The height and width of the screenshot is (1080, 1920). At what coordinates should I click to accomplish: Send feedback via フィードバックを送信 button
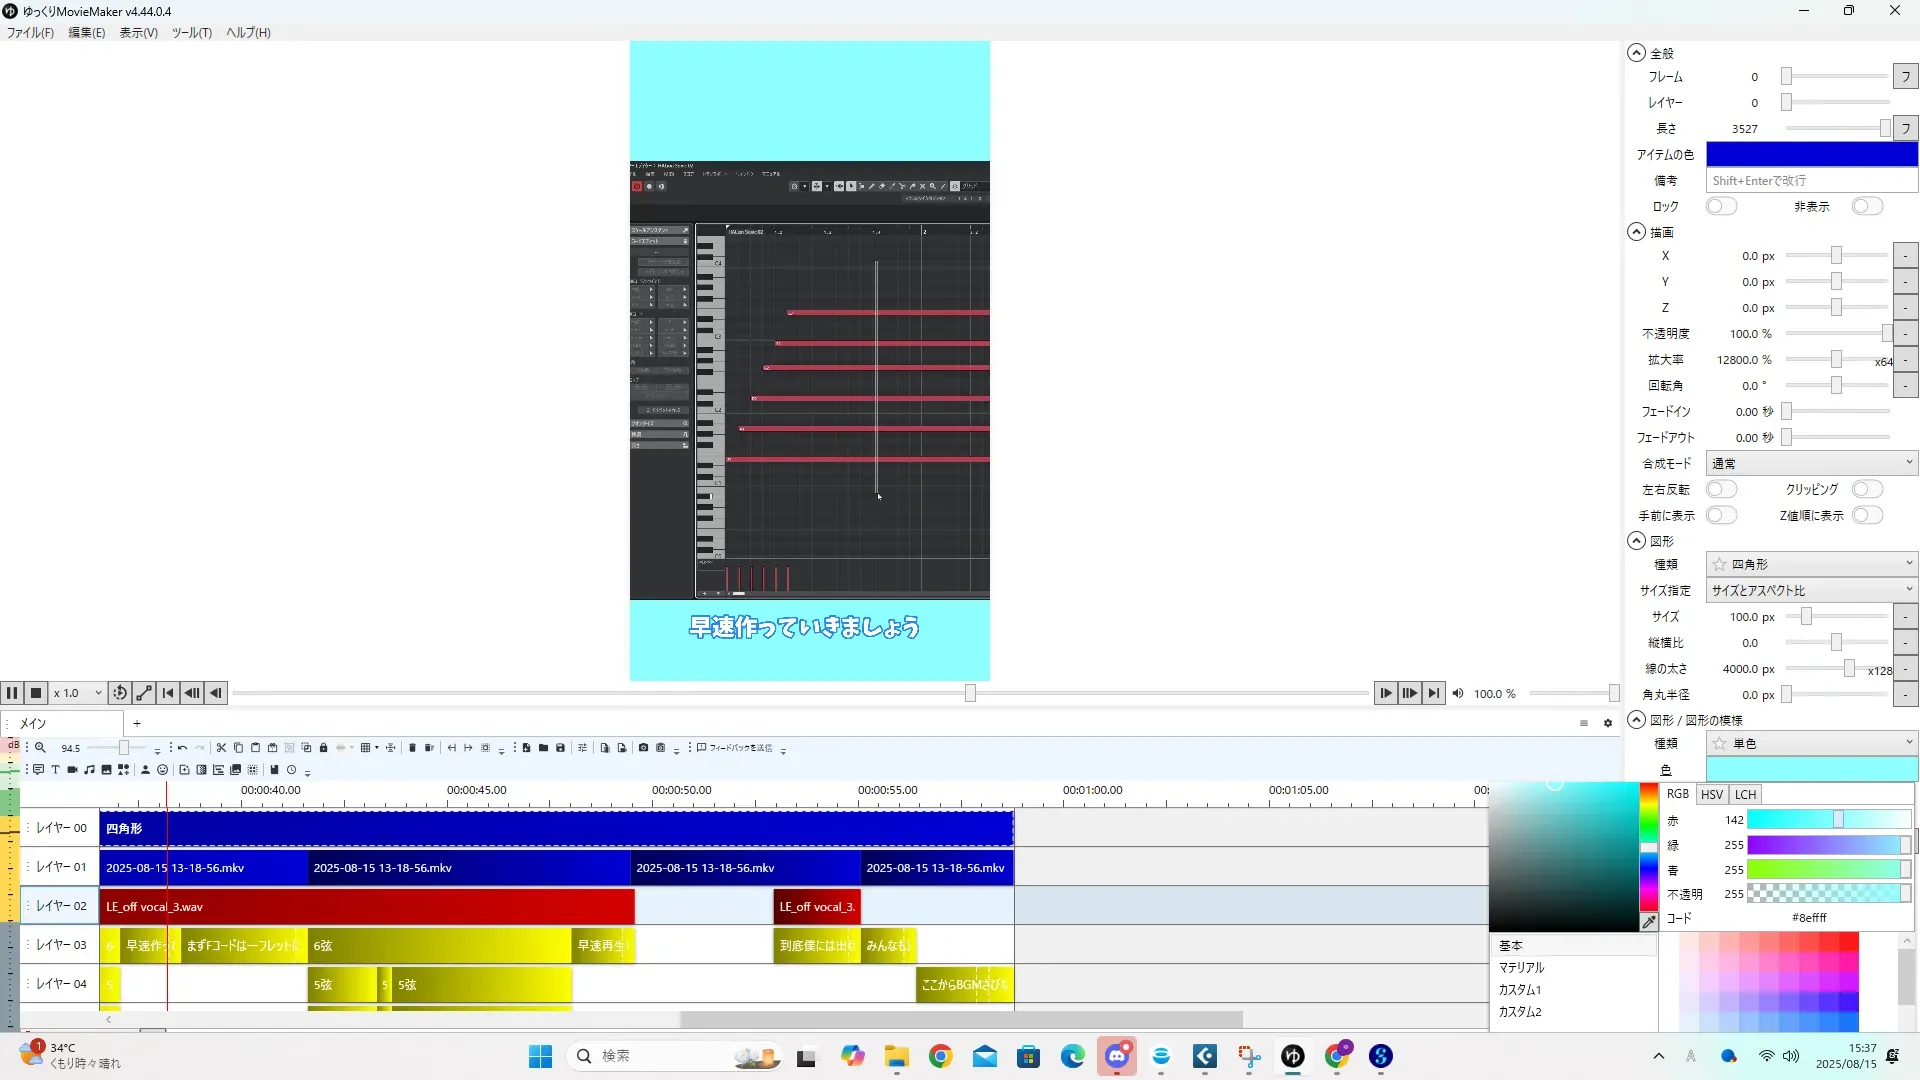coord(736,748)
